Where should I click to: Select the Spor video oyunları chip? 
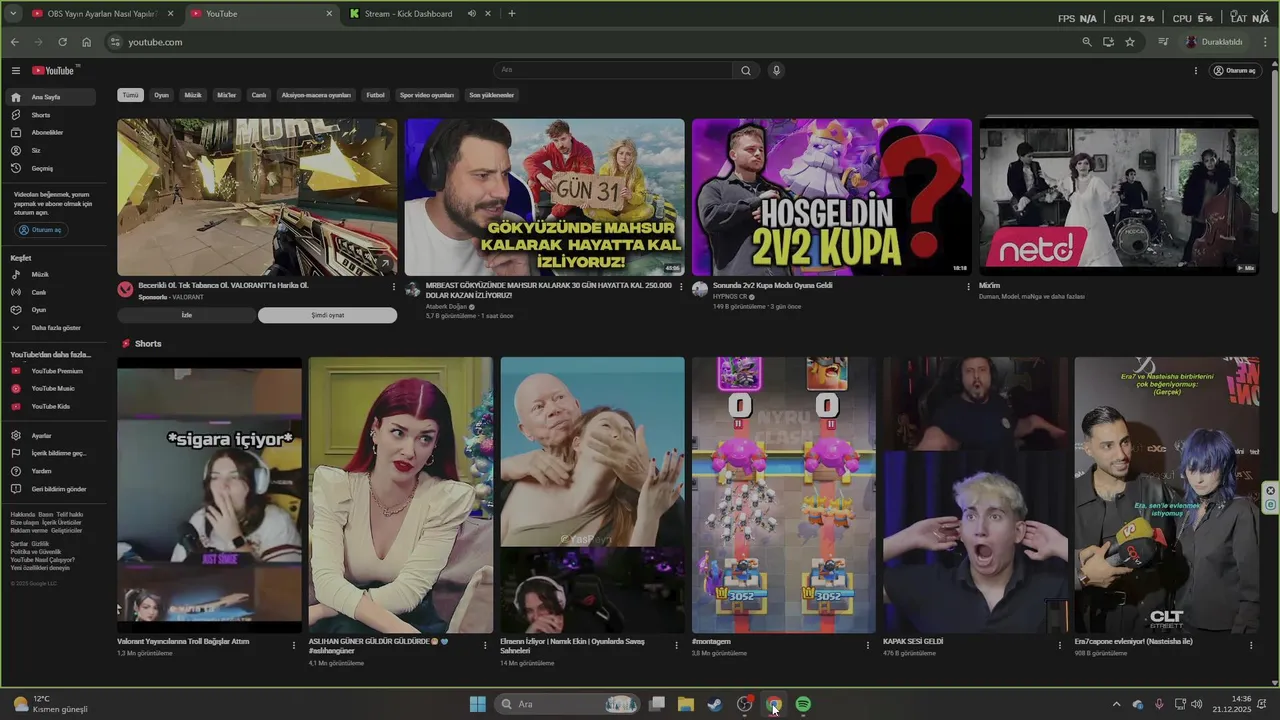point(427,95)
